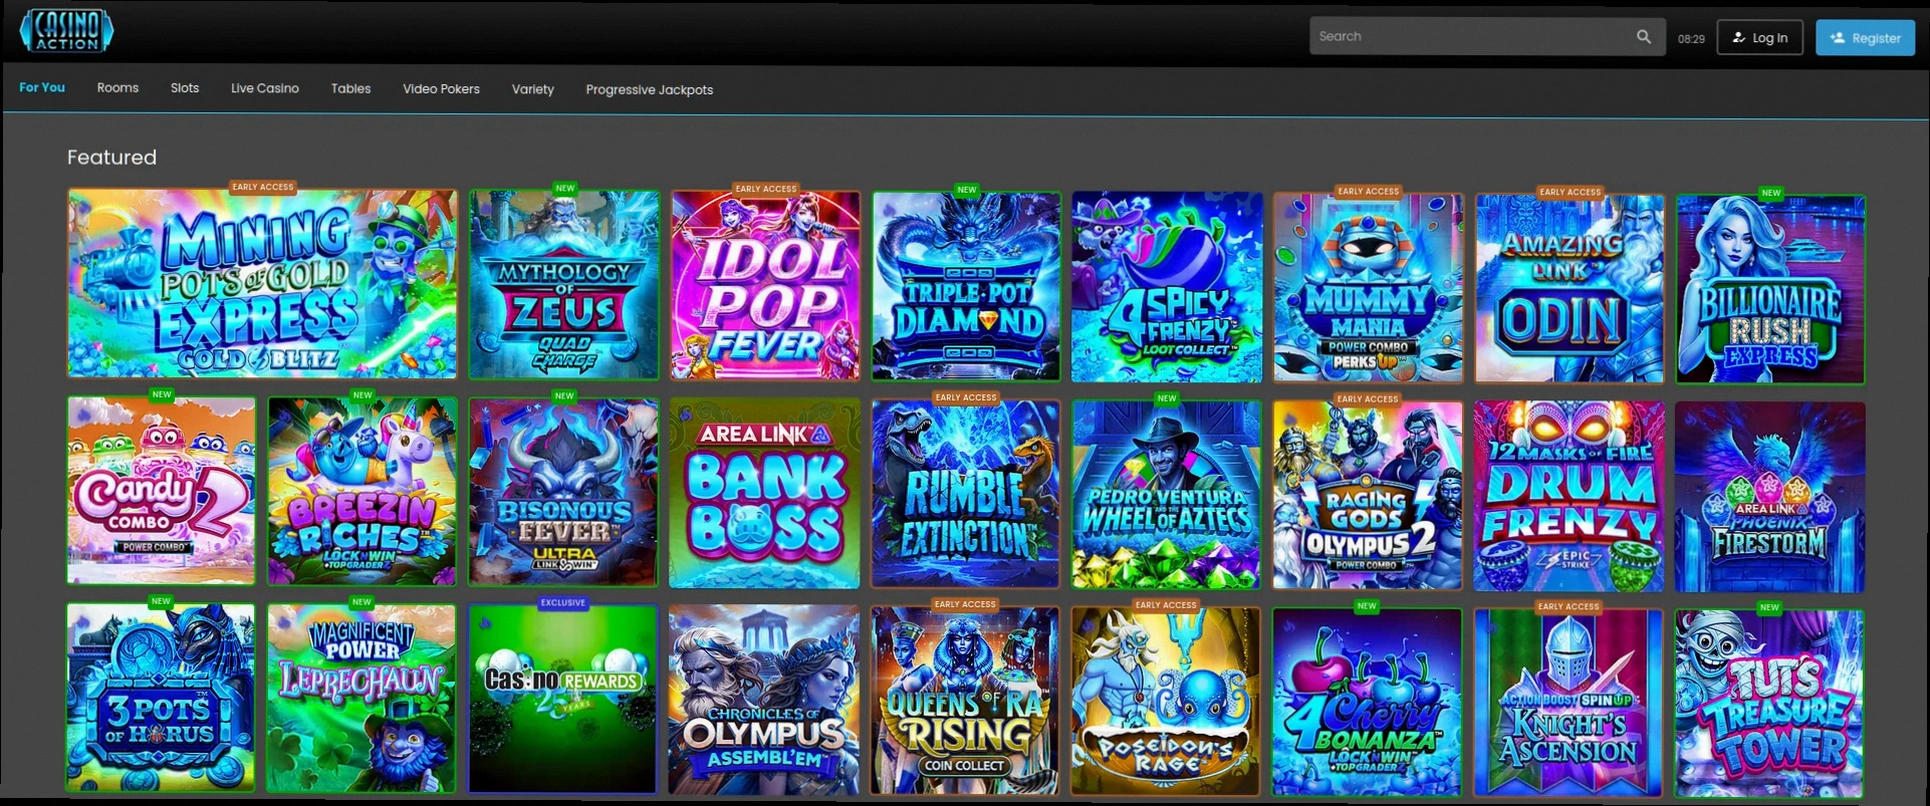The image size is (1930, 806).
Task: Click the Casino Action logo
Action: [x=67, y=30]
